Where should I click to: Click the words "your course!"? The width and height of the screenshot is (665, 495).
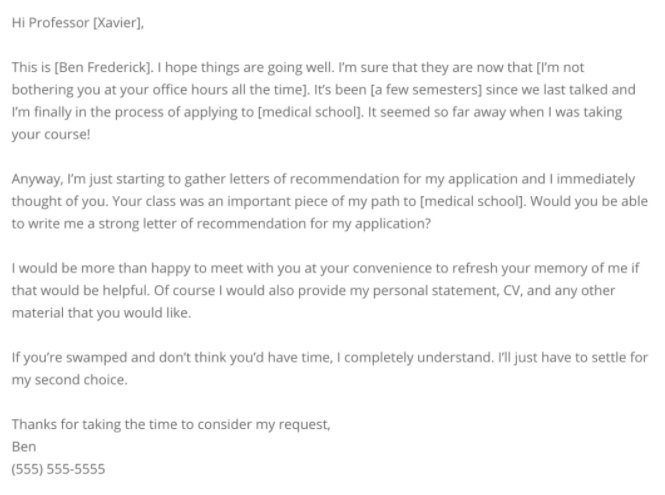point(51,135)
